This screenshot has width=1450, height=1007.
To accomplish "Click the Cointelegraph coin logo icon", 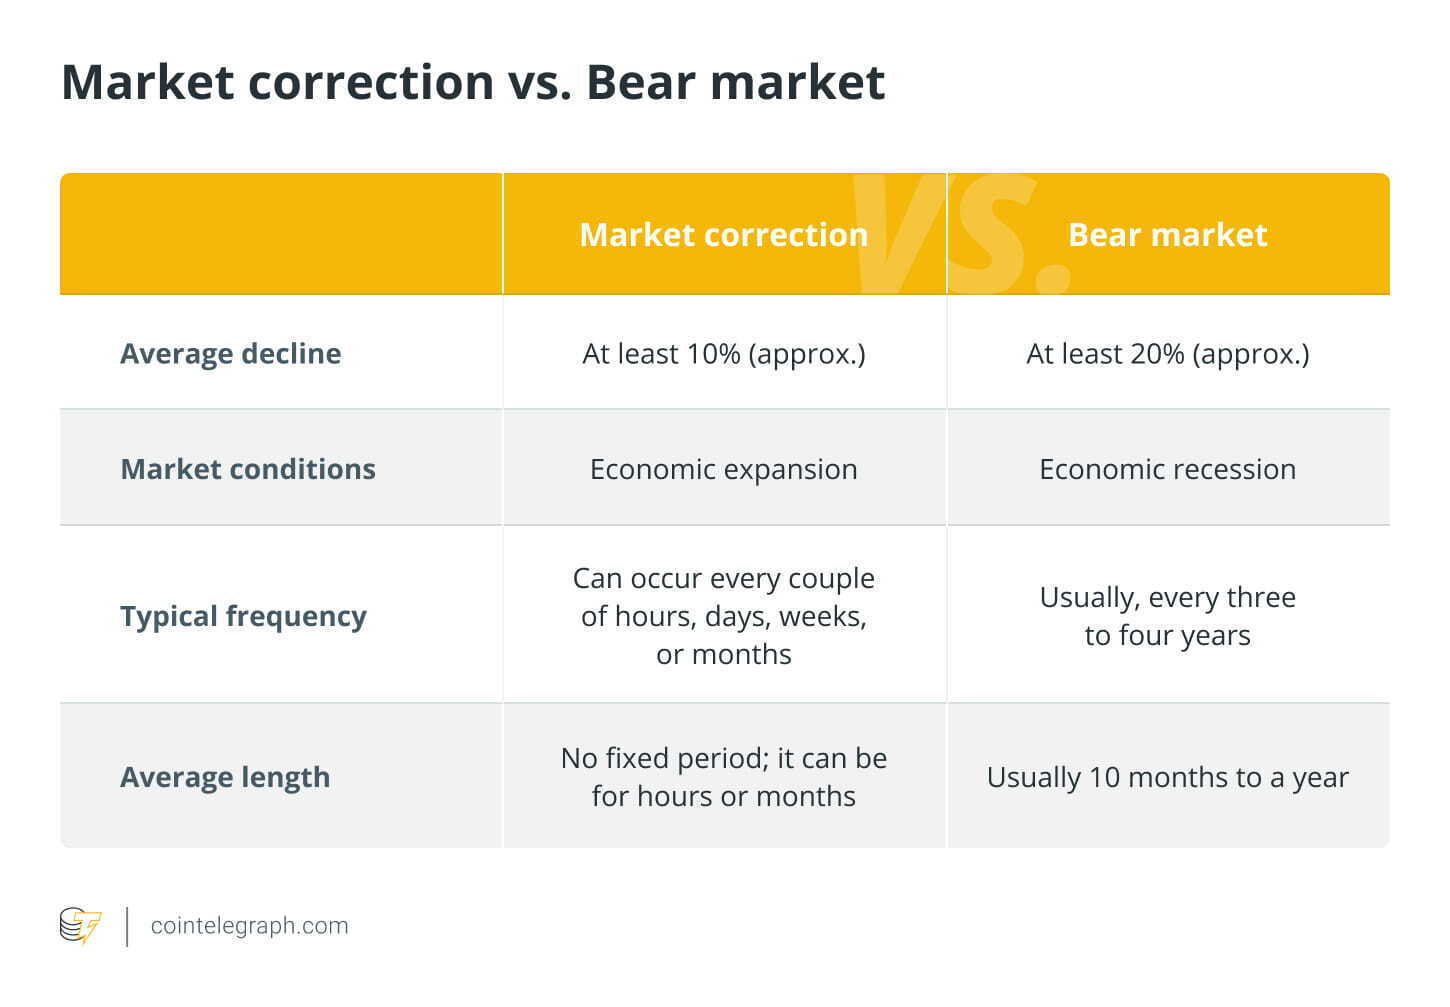I will point(80,926).
